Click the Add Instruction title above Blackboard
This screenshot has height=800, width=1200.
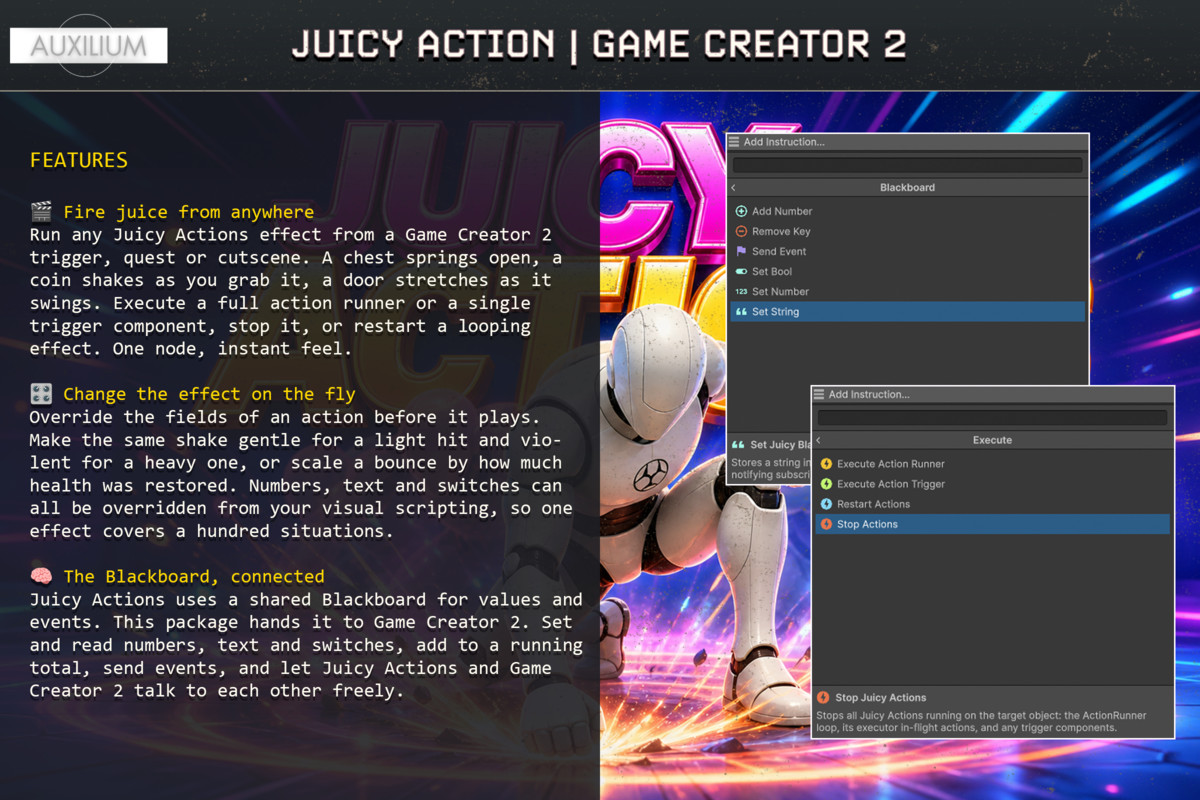[784, 142]
